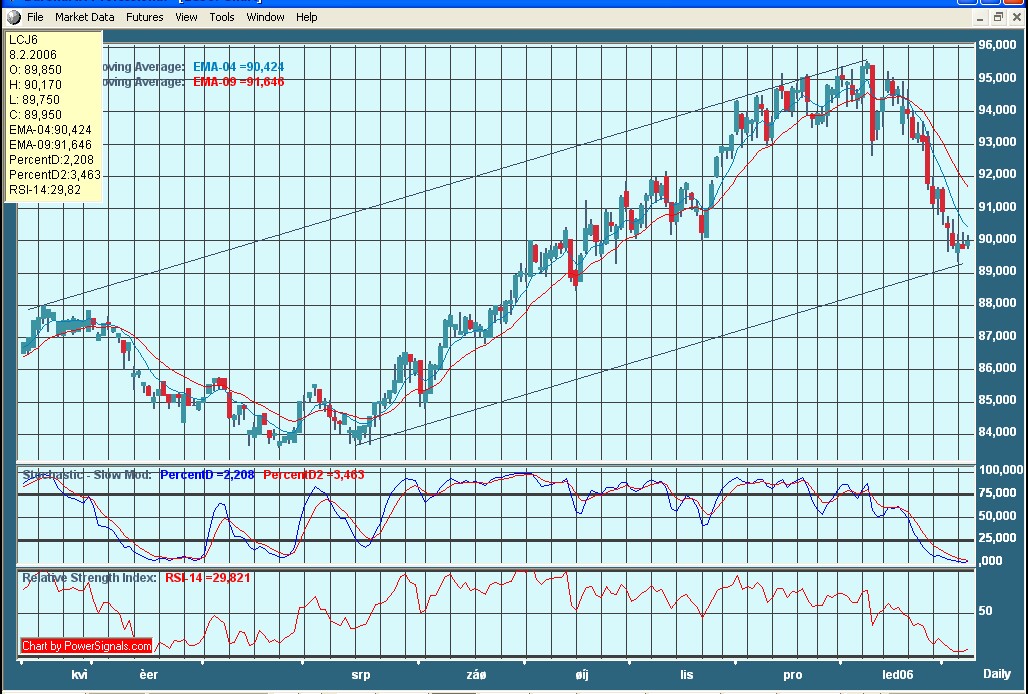Click the 90,000 price axis label
Image resolution: width=1028 pixels, height=694 pixels.
997,239
